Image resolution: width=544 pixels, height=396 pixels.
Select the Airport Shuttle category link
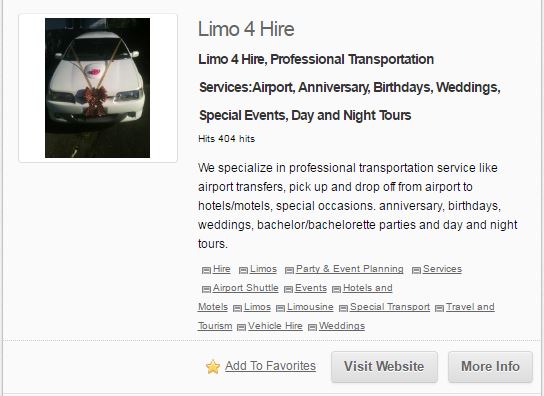tap(246, 288)
